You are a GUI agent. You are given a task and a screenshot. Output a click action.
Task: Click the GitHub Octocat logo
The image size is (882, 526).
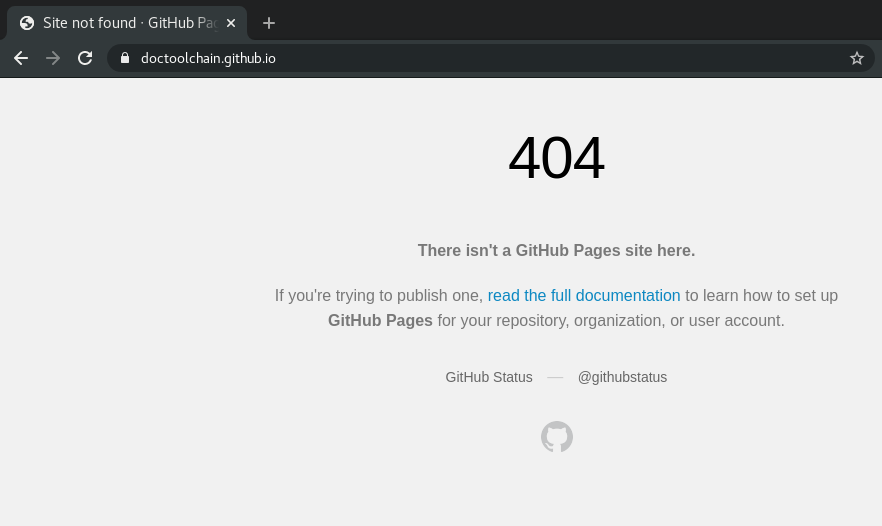(x=557, y=437)
